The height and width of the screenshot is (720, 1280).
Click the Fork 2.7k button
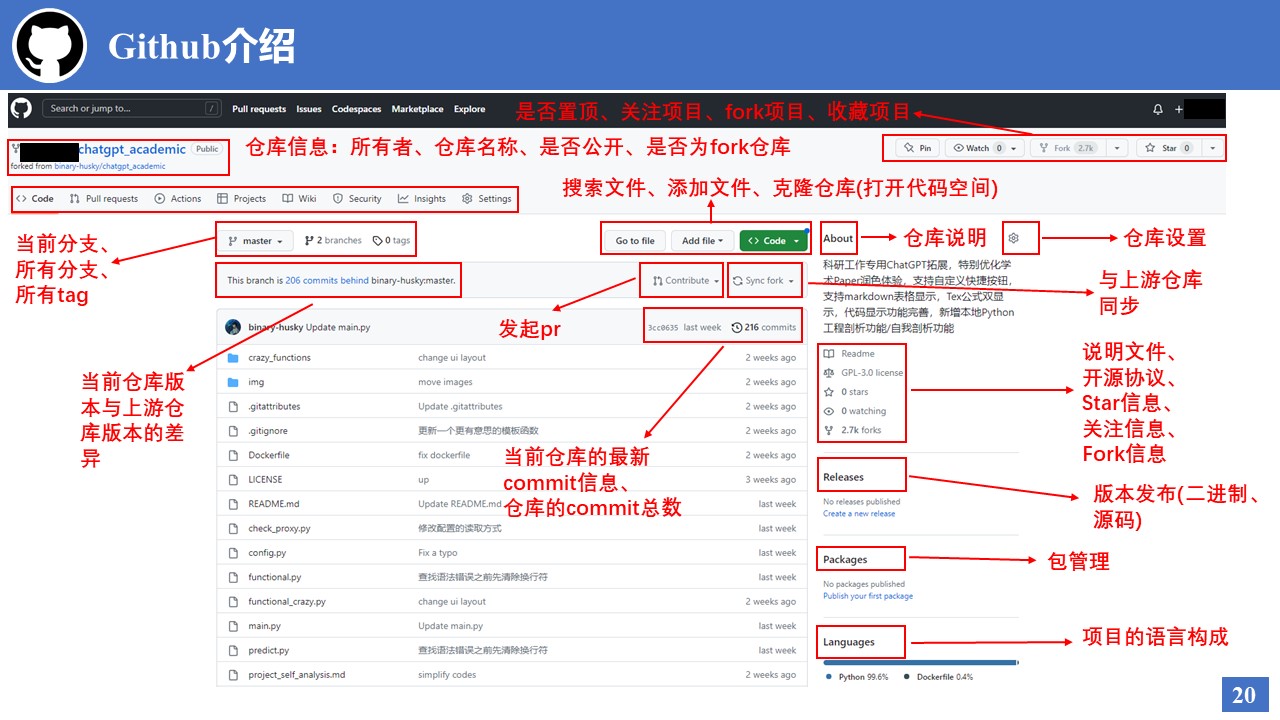coord(1066,148)
